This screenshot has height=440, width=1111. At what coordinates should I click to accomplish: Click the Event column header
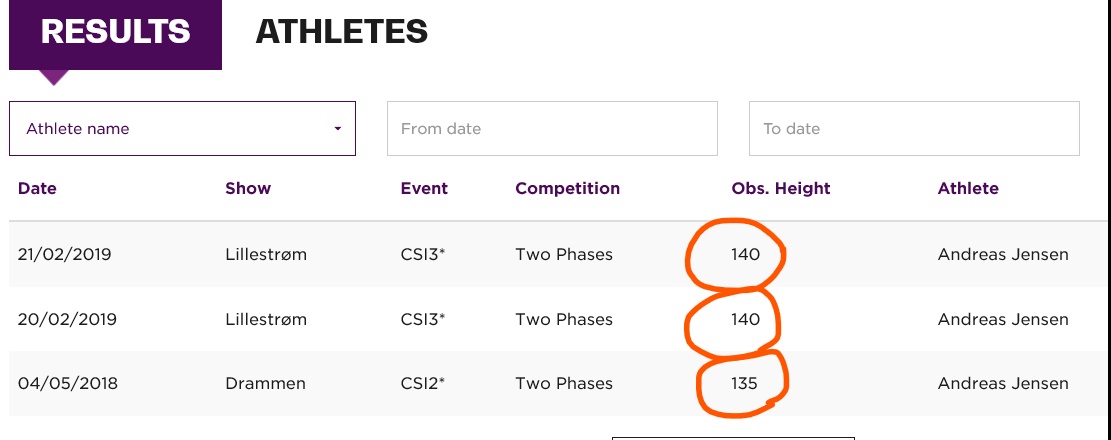424,188
